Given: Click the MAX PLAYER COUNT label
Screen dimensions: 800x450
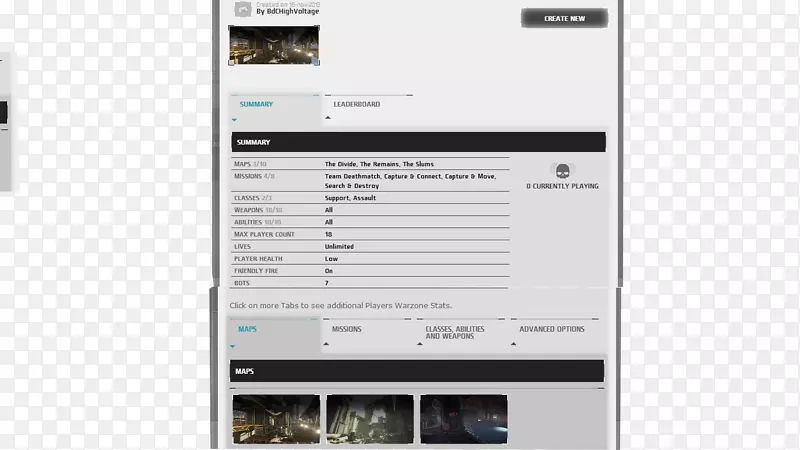Looking at the screenshot, I should pos(264,234).
